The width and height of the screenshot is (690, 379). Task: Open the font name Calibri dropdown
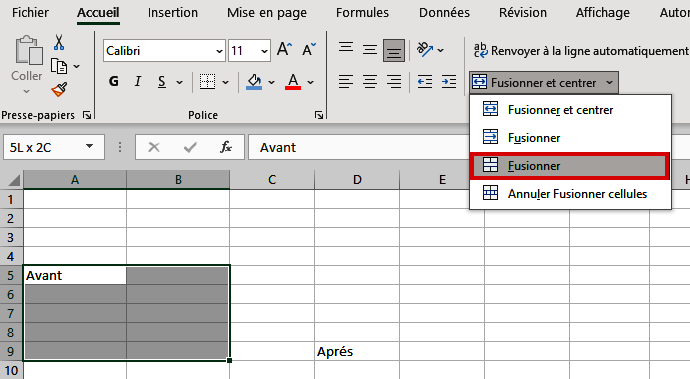tap(219, 51)
